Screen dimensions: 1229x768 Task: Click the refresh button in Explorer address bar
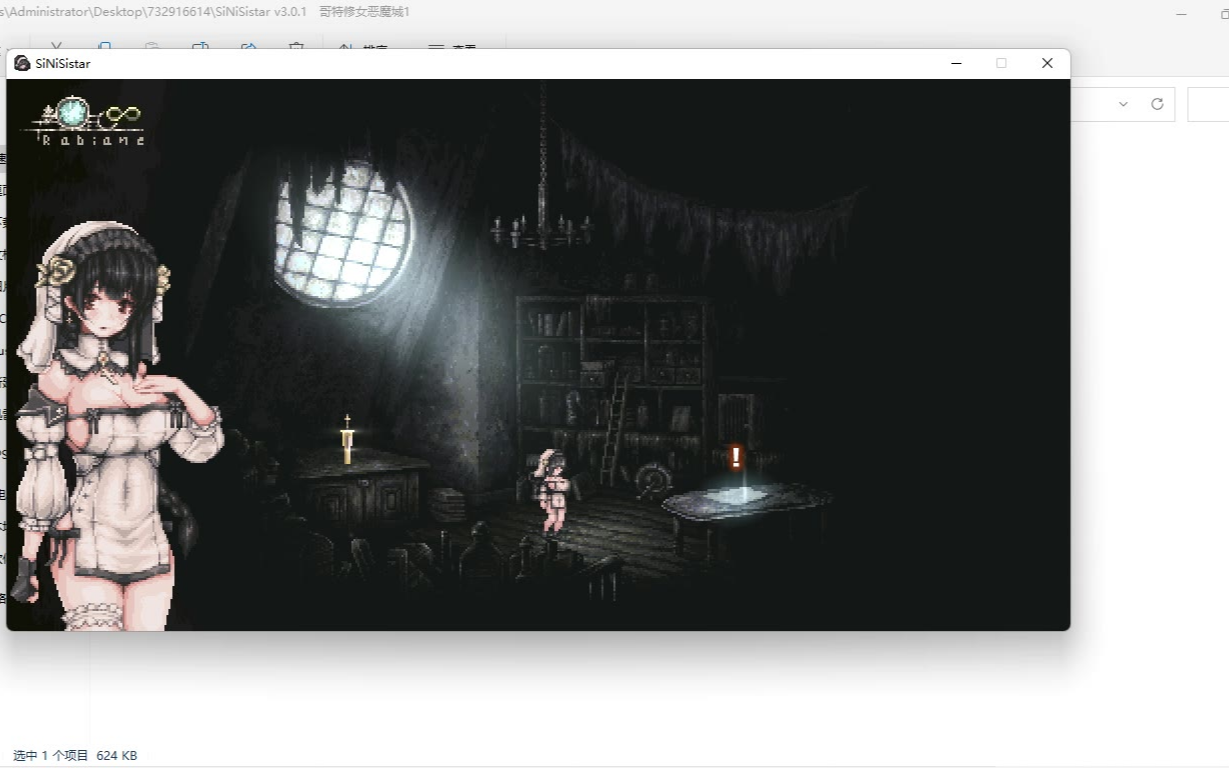click(x=1157, y=104)
